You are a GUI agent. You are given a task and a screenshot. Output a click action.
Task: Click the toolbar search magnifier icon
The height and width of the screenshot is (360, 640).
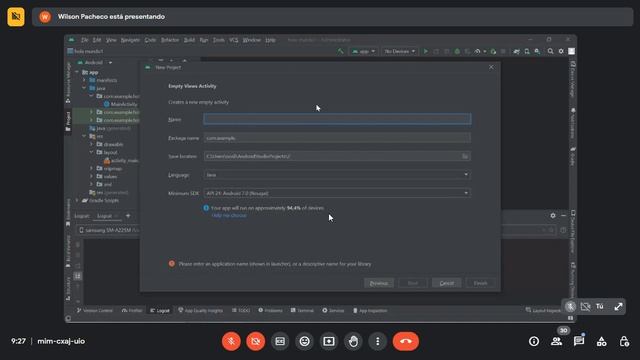click(x=550, y=51)
